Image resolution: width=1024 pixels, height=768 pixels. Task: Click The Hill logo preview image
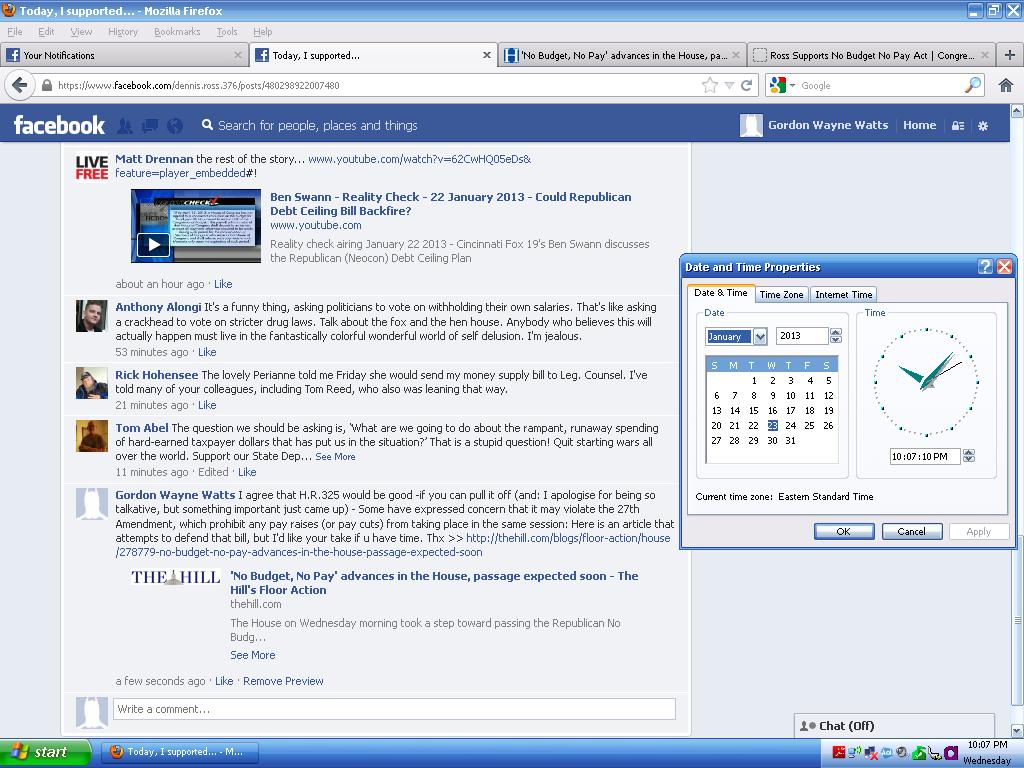pos(175,577)
